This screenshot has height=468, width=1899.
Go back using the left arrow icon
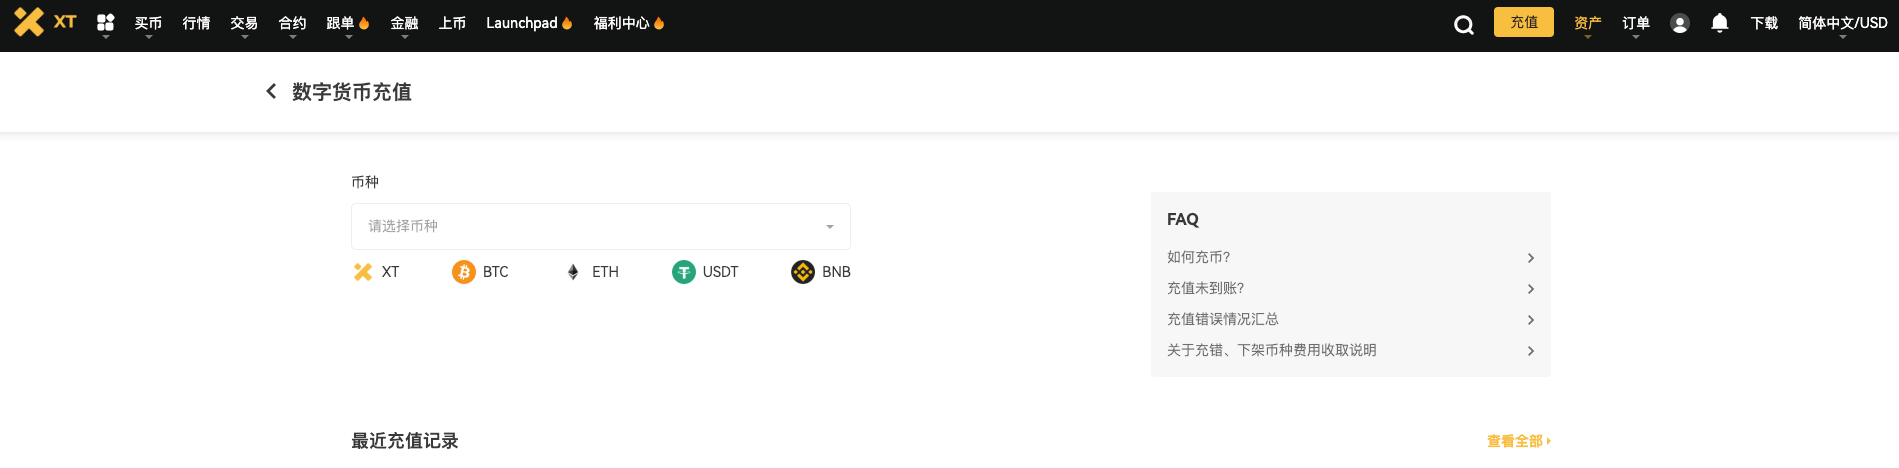(271, 91)
